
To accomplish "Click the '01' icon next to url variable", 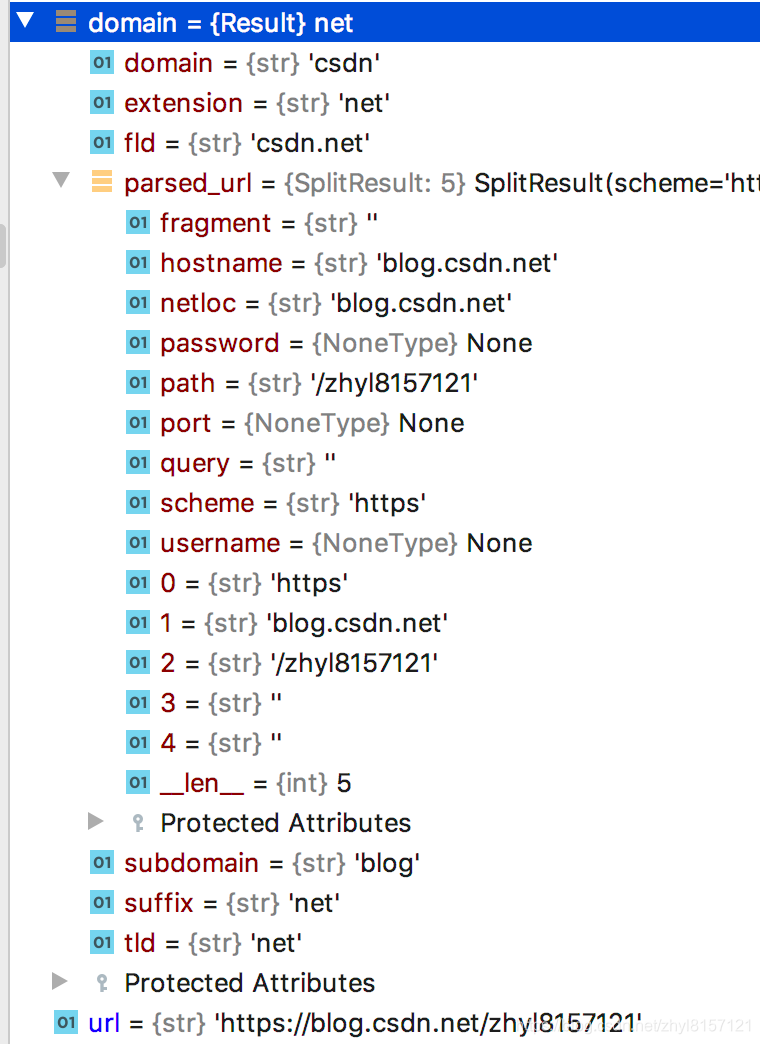I will coord(65,1022).
